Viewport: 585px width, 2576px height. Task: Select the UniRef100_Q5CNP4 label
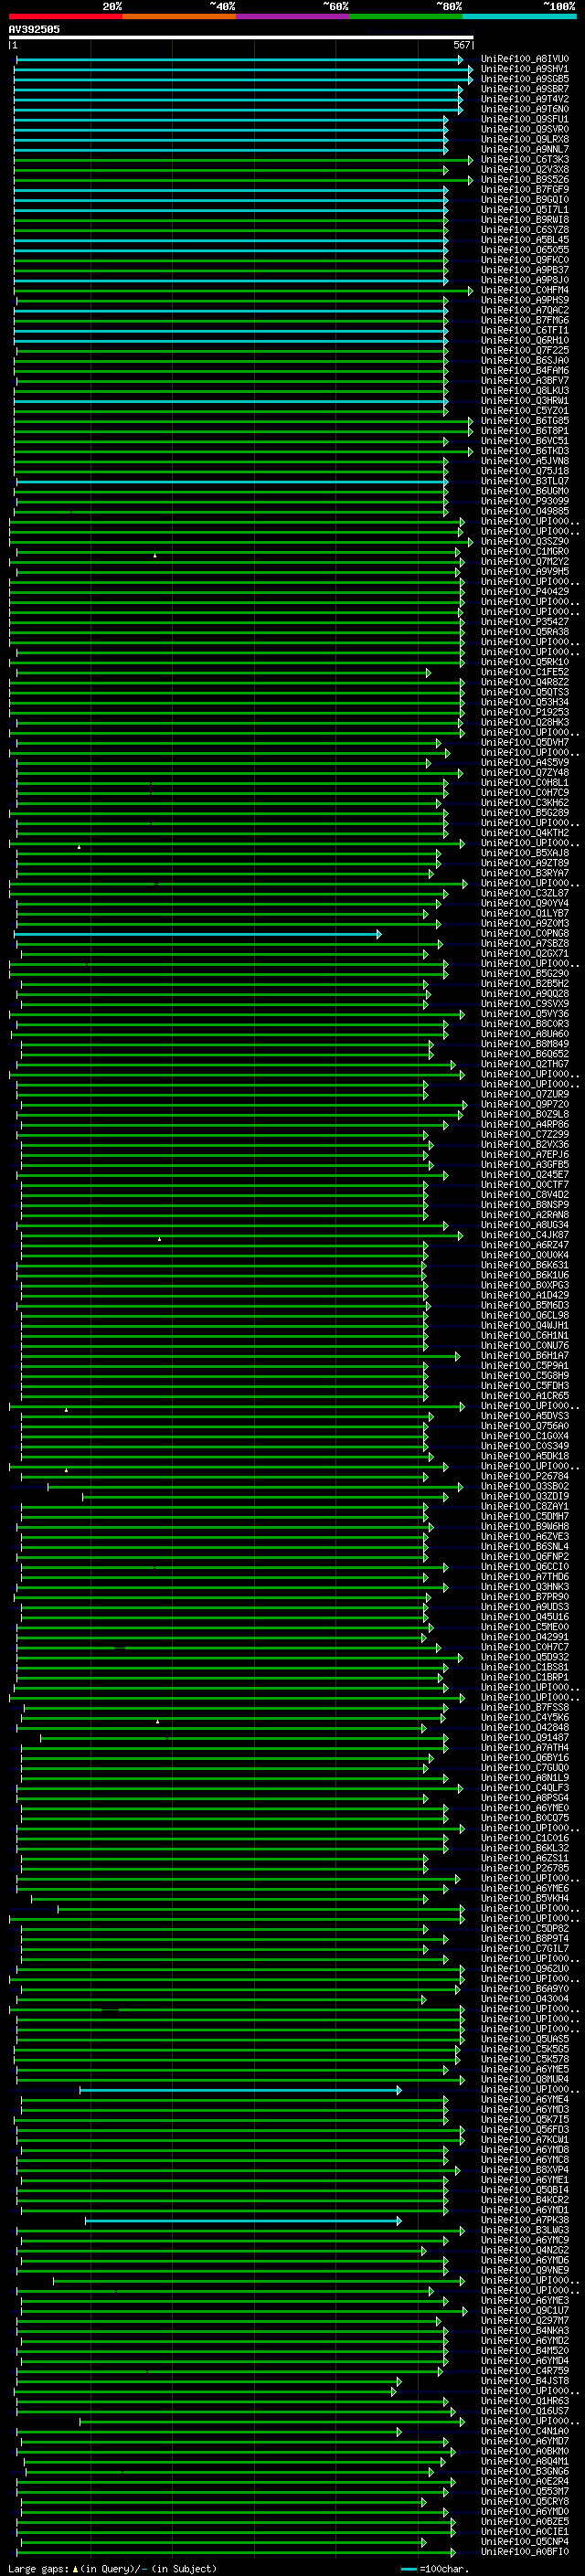(x=525, y=2542)
